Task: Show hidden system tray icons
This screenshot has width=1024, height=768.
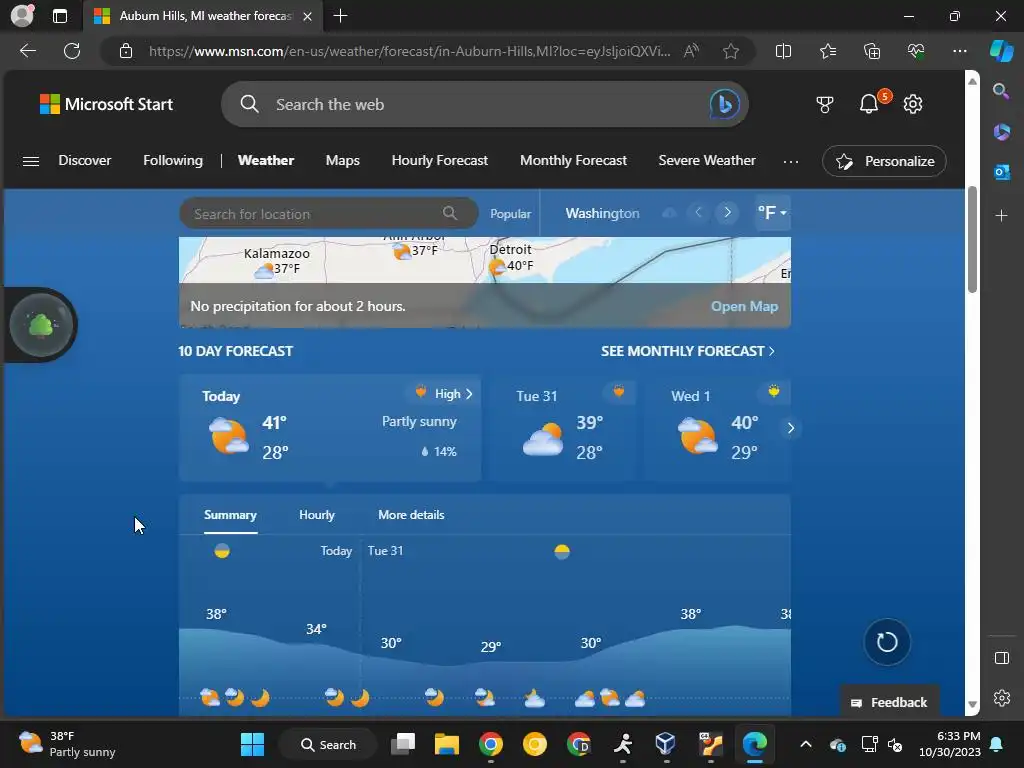Action: coord(805,744)
